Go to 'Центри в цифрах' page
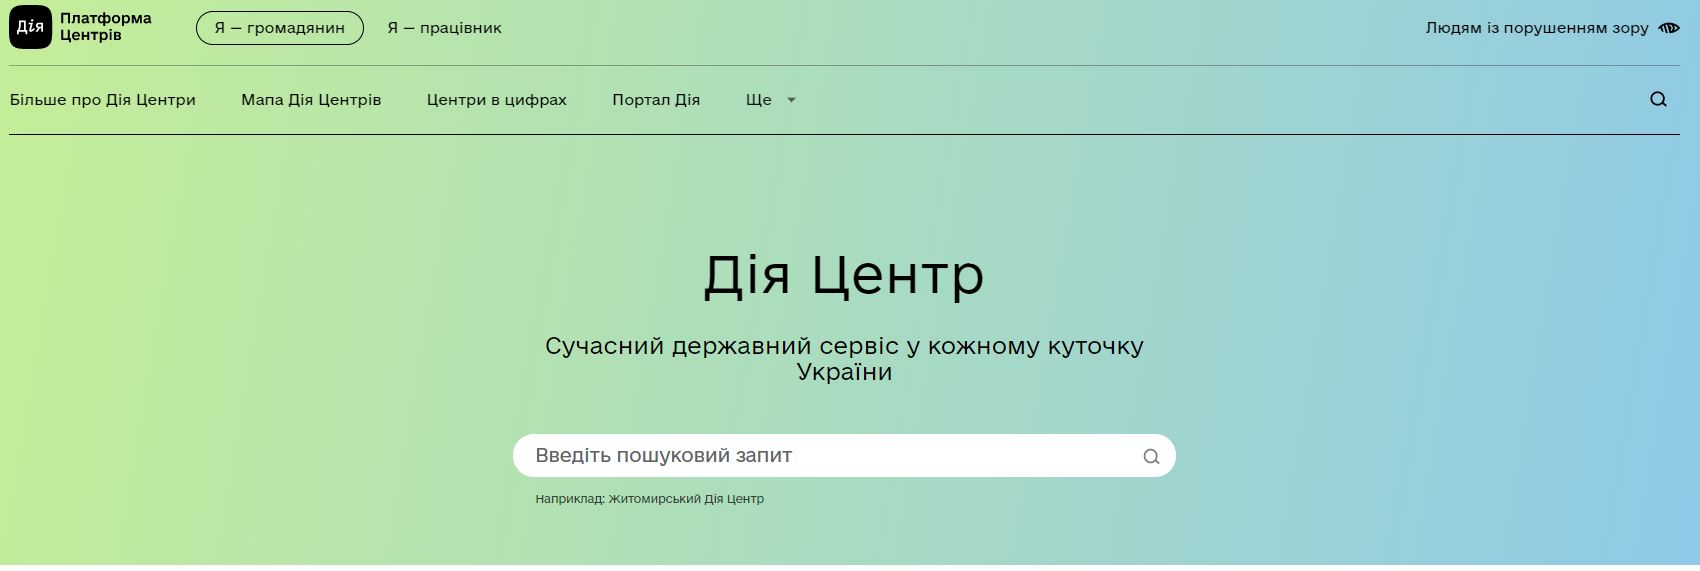 [x=497, y=100]
